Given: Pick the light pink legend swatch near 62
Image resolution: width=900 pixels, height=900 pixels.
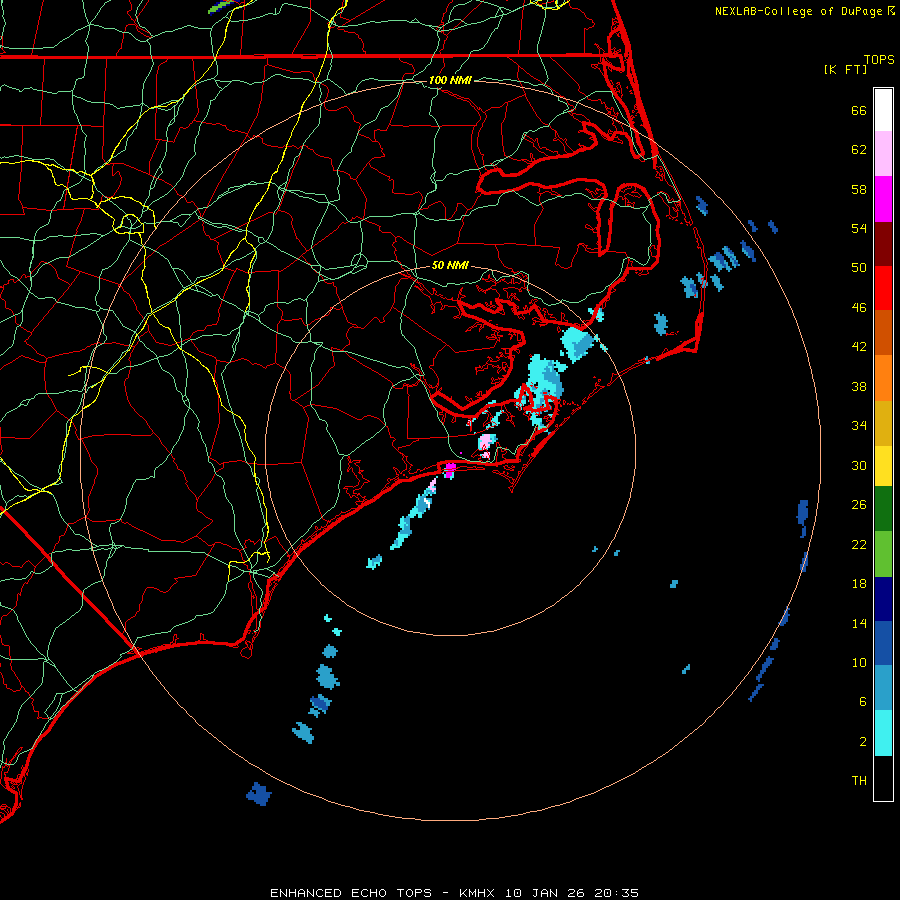Looking at the screenshot, I should pyautogui.click(x=883, y=153).
